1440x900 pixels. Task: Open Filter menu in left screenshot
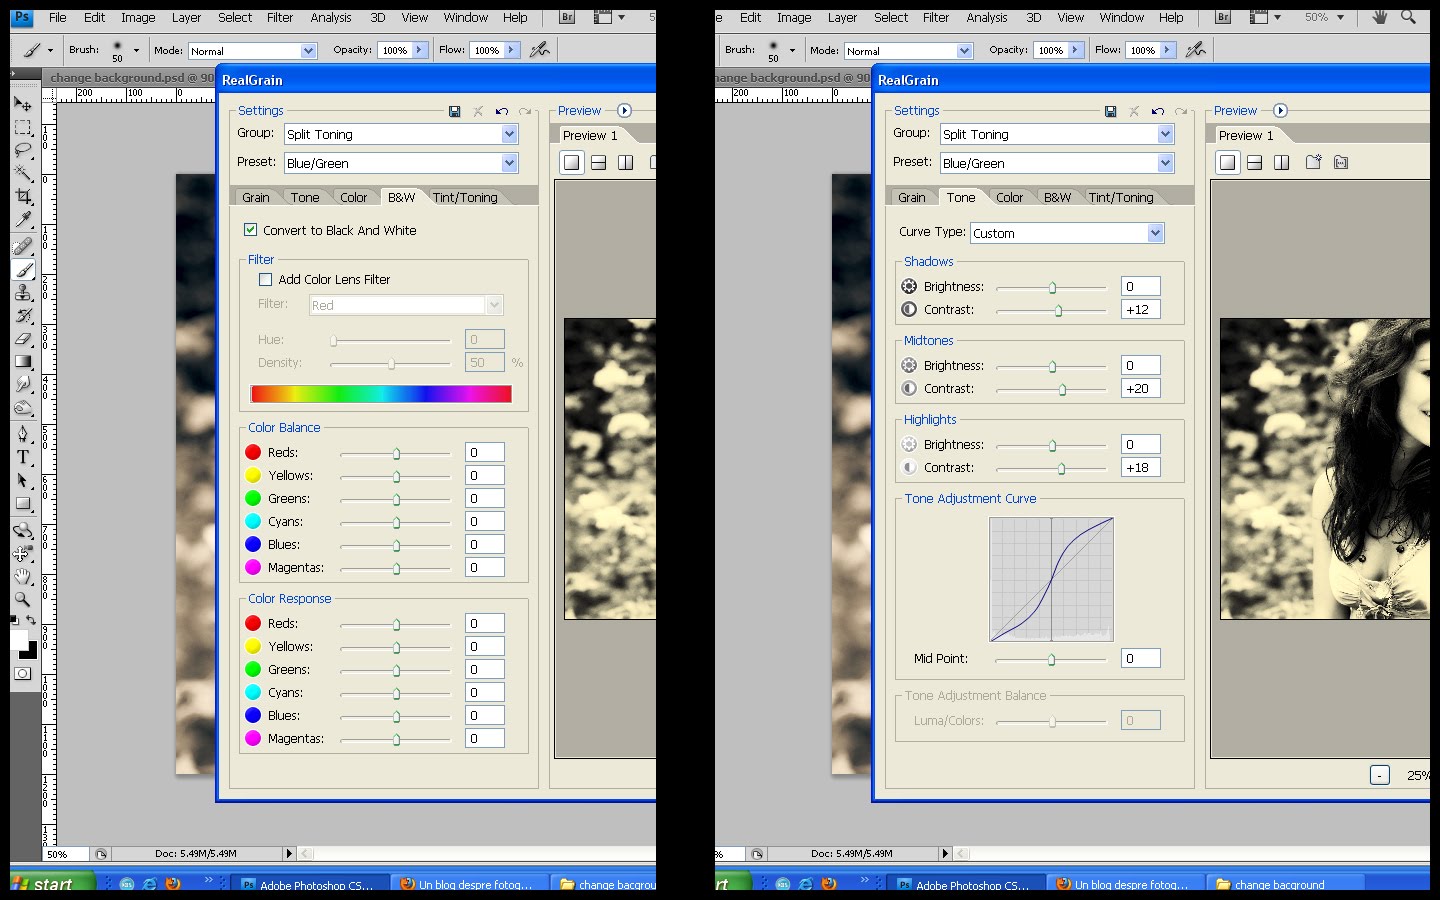point(280,17)
